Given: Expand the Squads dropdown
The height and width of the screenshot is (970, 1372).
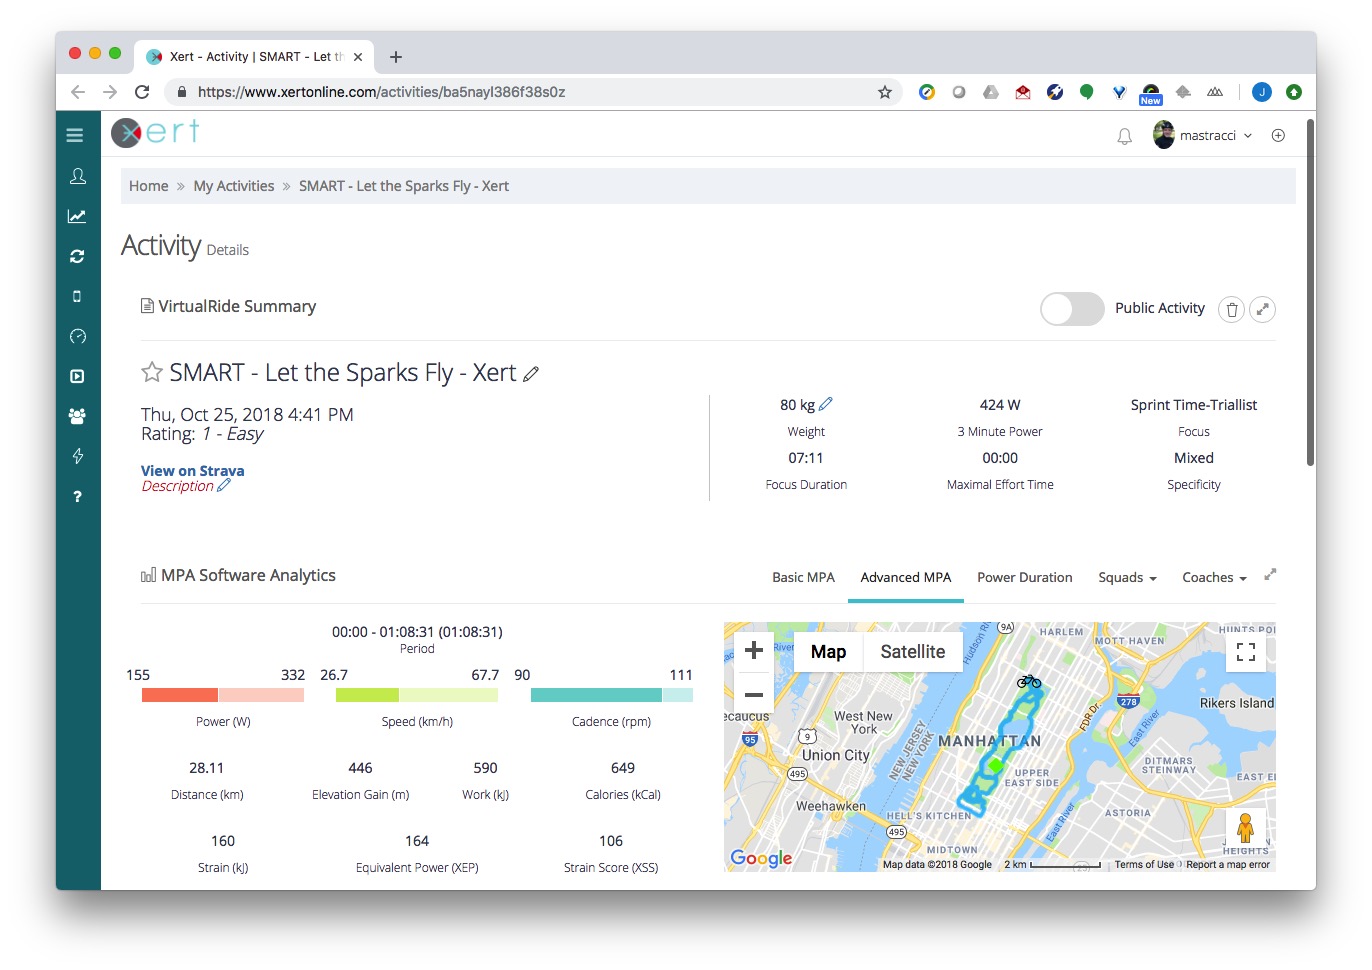Looking at the screenshot, I should pyautogui.click(x=1127, y=578).
